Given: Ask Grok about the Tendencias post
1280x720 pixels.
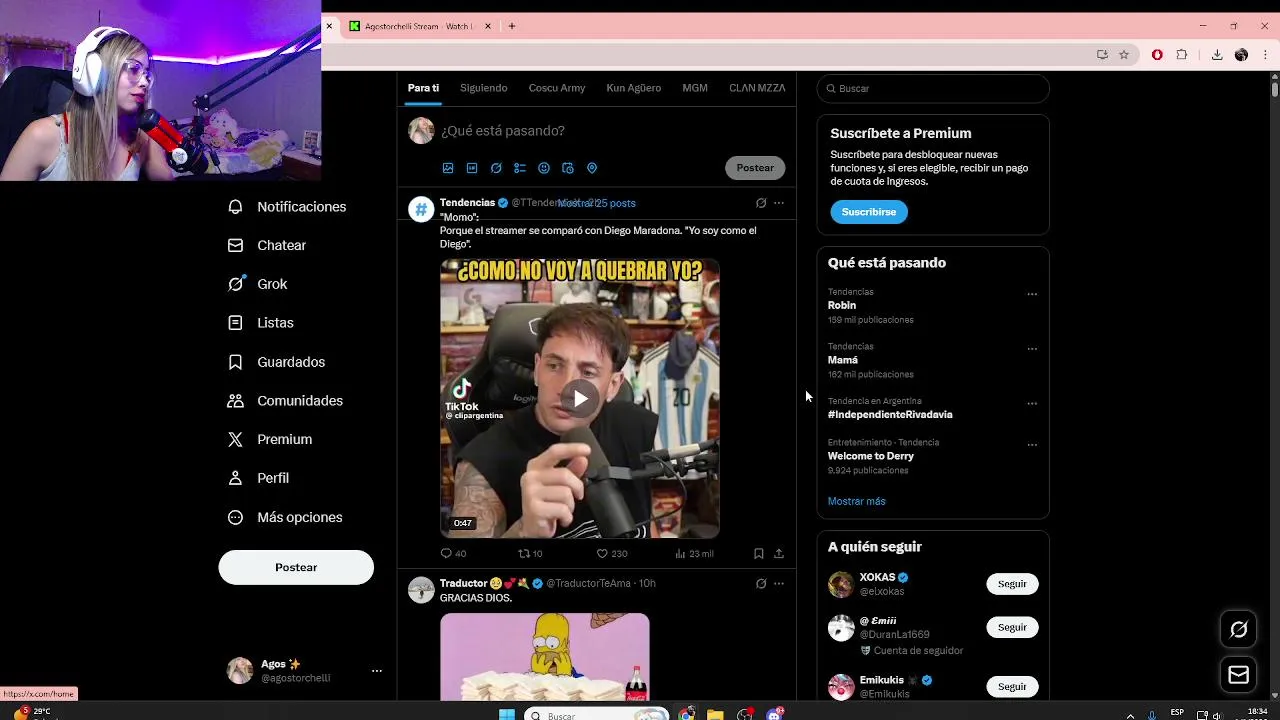Looking at the screenshot, I should pyautogui.click(x=761, y=203).
